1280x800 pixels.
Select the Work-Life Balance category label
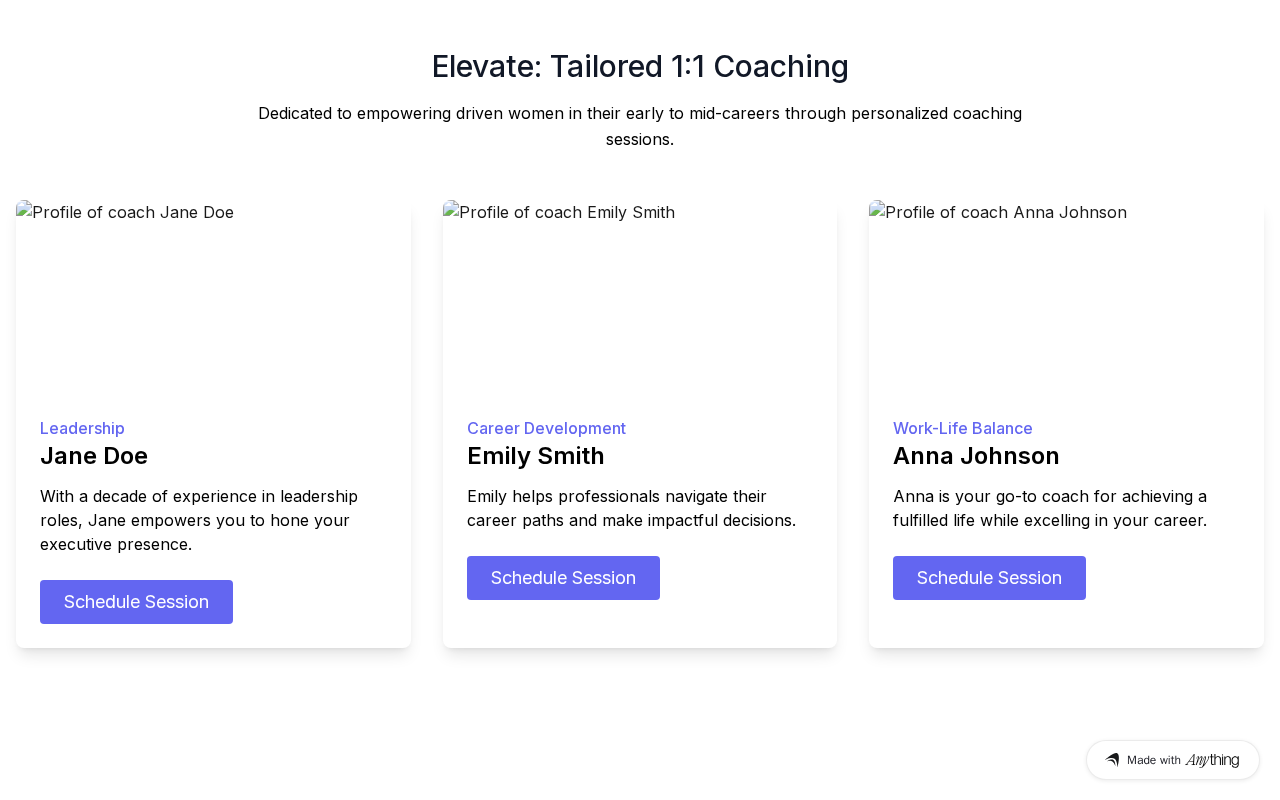pos(963,428)
